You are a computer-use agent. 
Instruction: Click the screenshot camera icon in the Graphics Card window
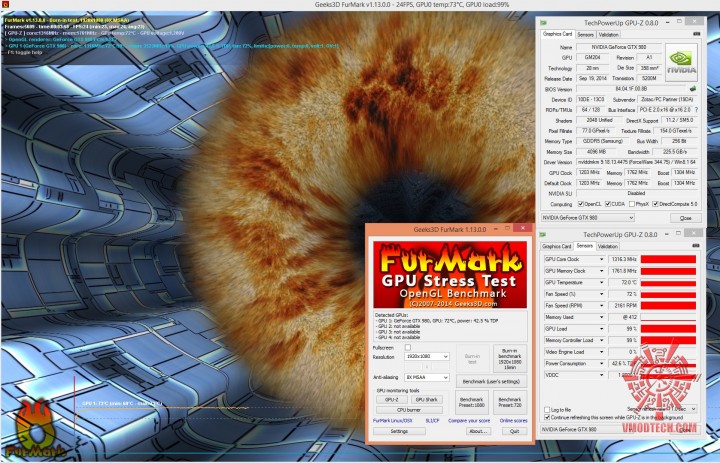click(x=697, y=34)
